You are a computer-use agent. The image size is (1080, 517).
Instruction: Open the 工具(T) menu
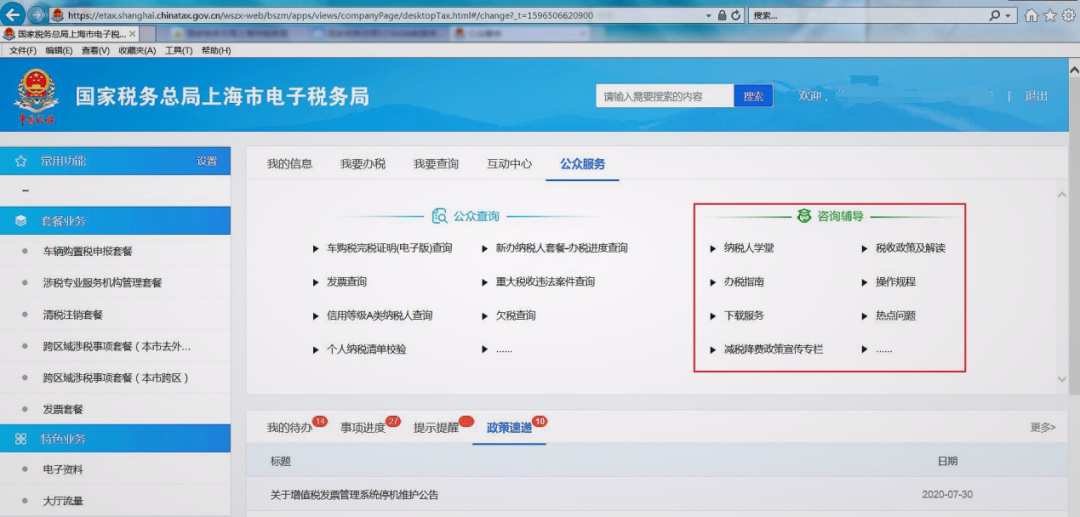point(179,50)
